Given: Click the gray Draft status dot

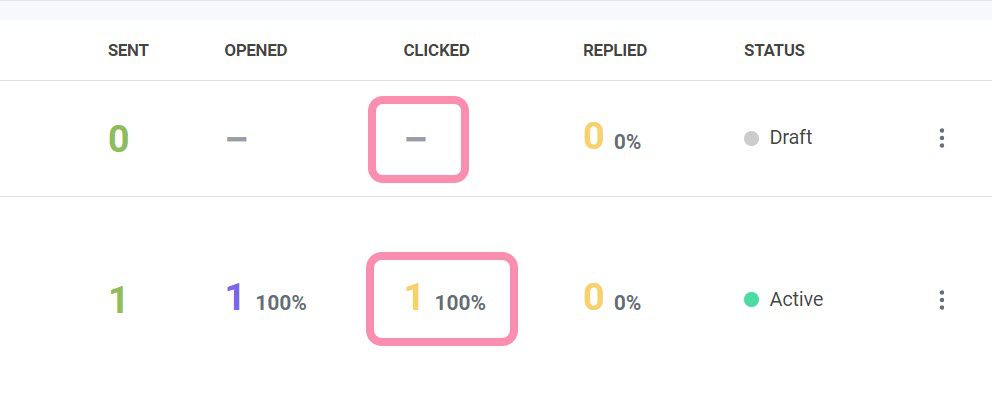Looking at the screenshot, I should 752,138.
